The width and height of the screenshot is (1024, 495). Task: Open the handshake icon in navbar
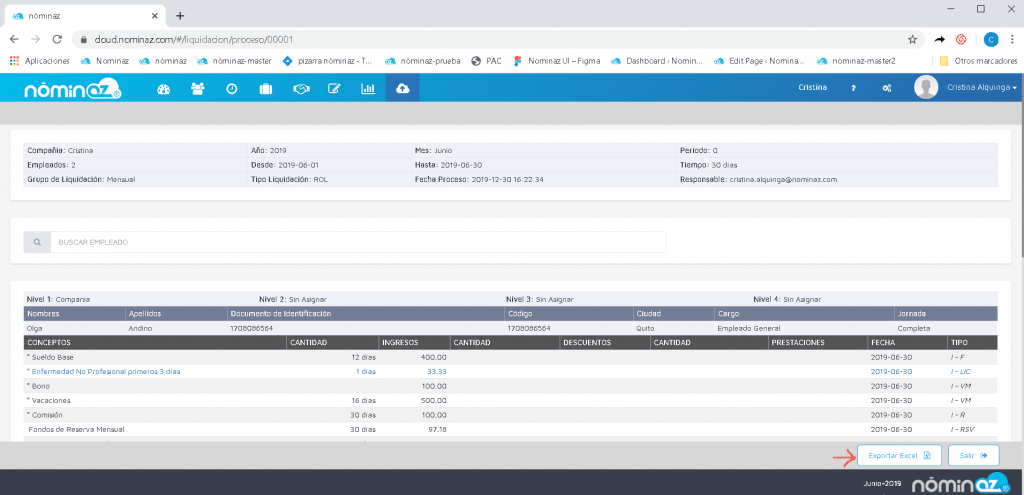(300, 89)
